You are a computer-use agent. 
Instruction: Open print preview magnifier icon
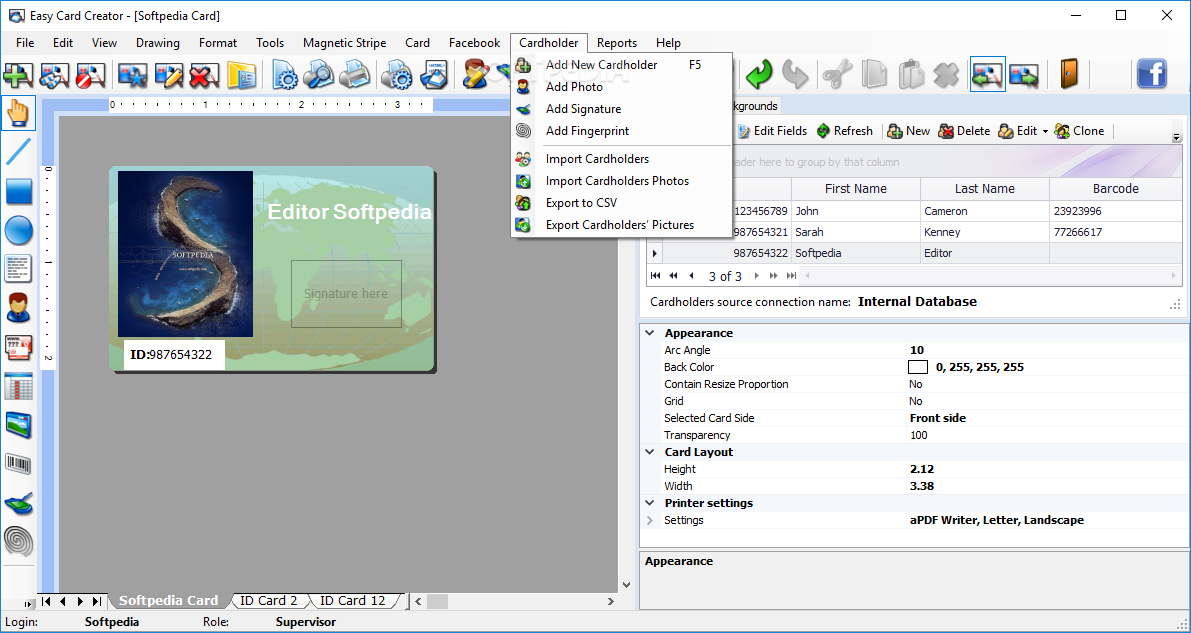click(x=319, y=74)
